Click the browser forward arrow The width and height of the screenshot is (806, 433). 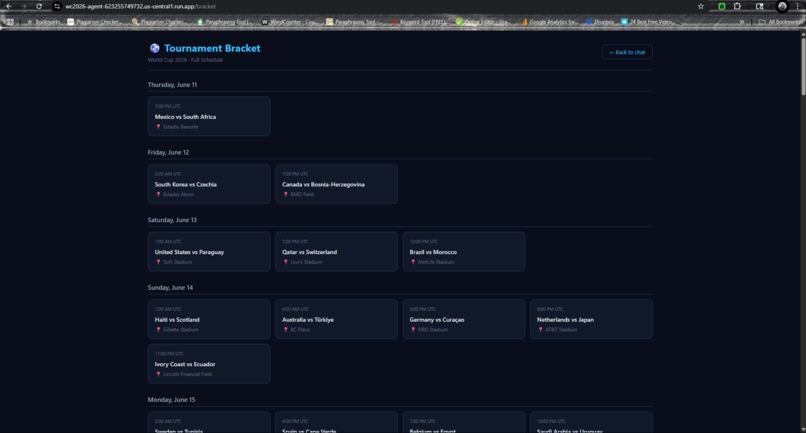pyautogui.click(x=23, y=6)
